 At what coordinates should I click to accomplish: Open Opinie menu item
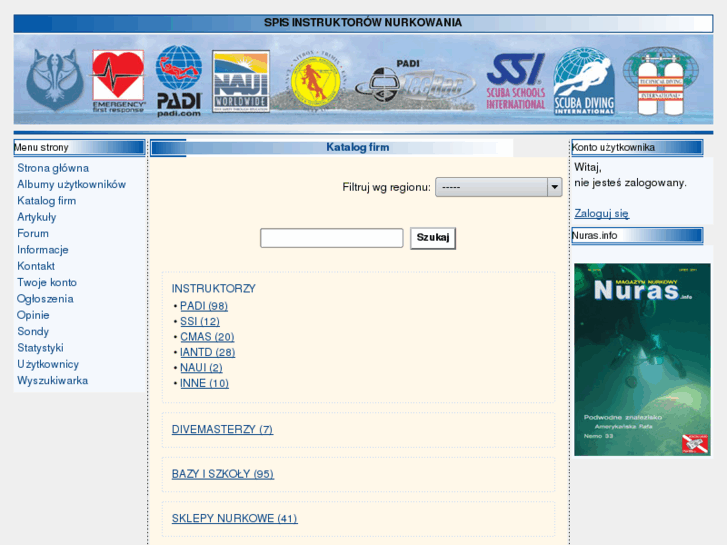point(33,315)
